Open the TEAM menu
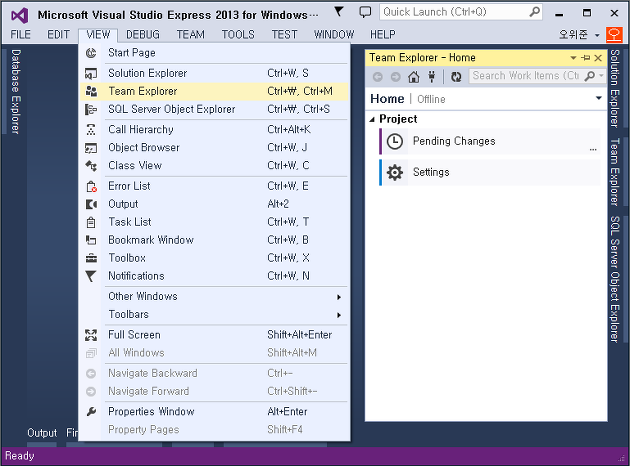Screen dimensions: 630x466 (x=190, y=35)
